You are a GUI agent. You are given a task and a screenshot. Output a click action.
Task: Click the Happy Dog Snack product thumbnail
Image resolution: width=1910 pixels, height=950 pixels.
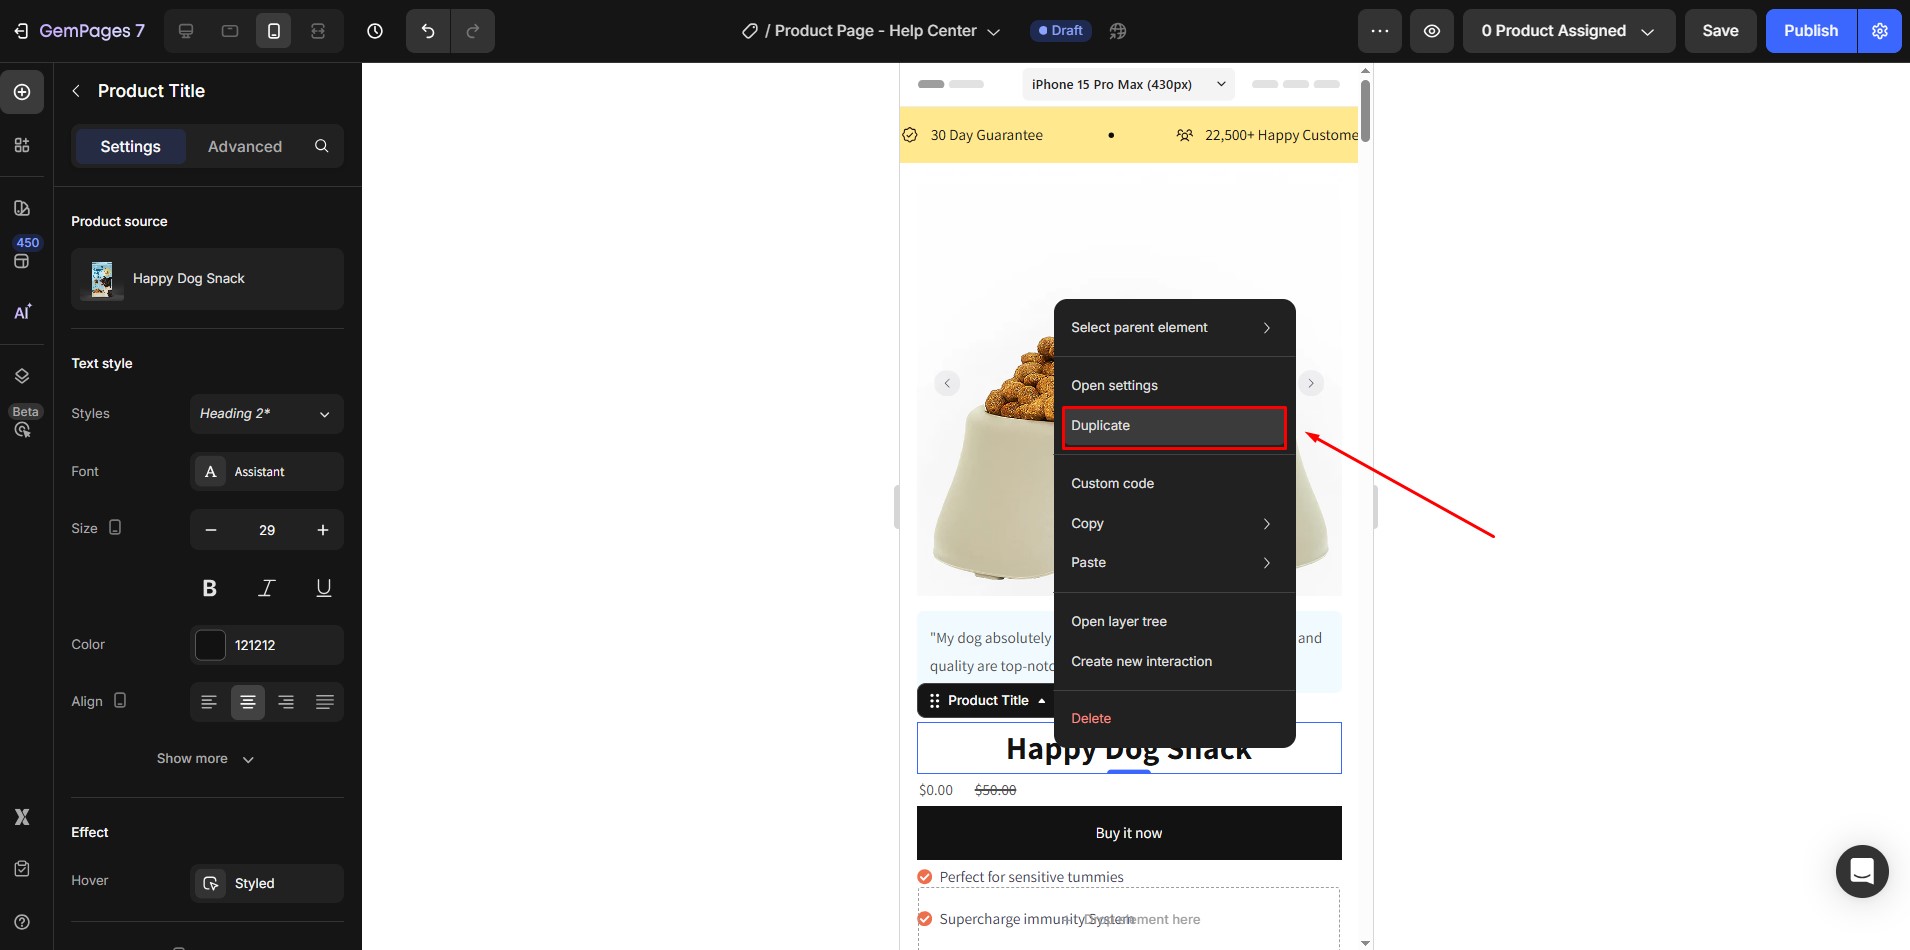102,279
